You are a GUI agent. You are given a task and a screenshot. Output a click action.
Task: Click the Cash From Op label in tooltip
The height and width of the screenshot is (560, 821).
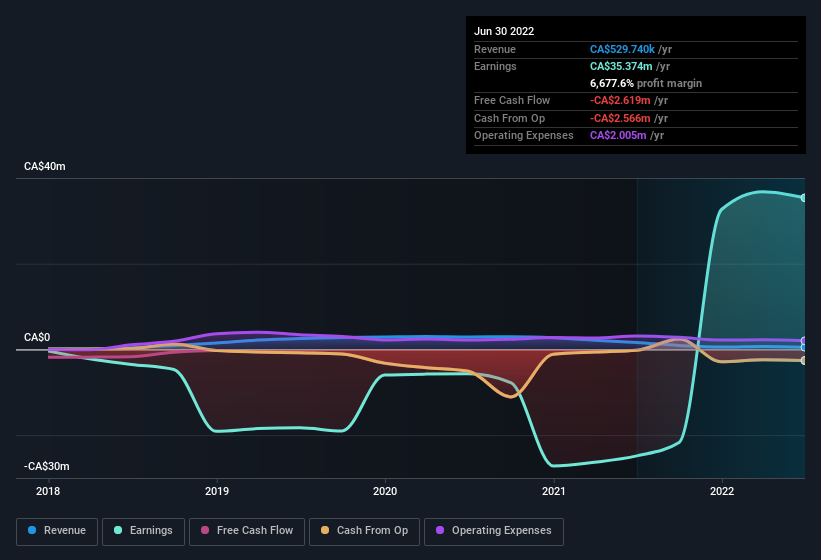coord(509,118)
